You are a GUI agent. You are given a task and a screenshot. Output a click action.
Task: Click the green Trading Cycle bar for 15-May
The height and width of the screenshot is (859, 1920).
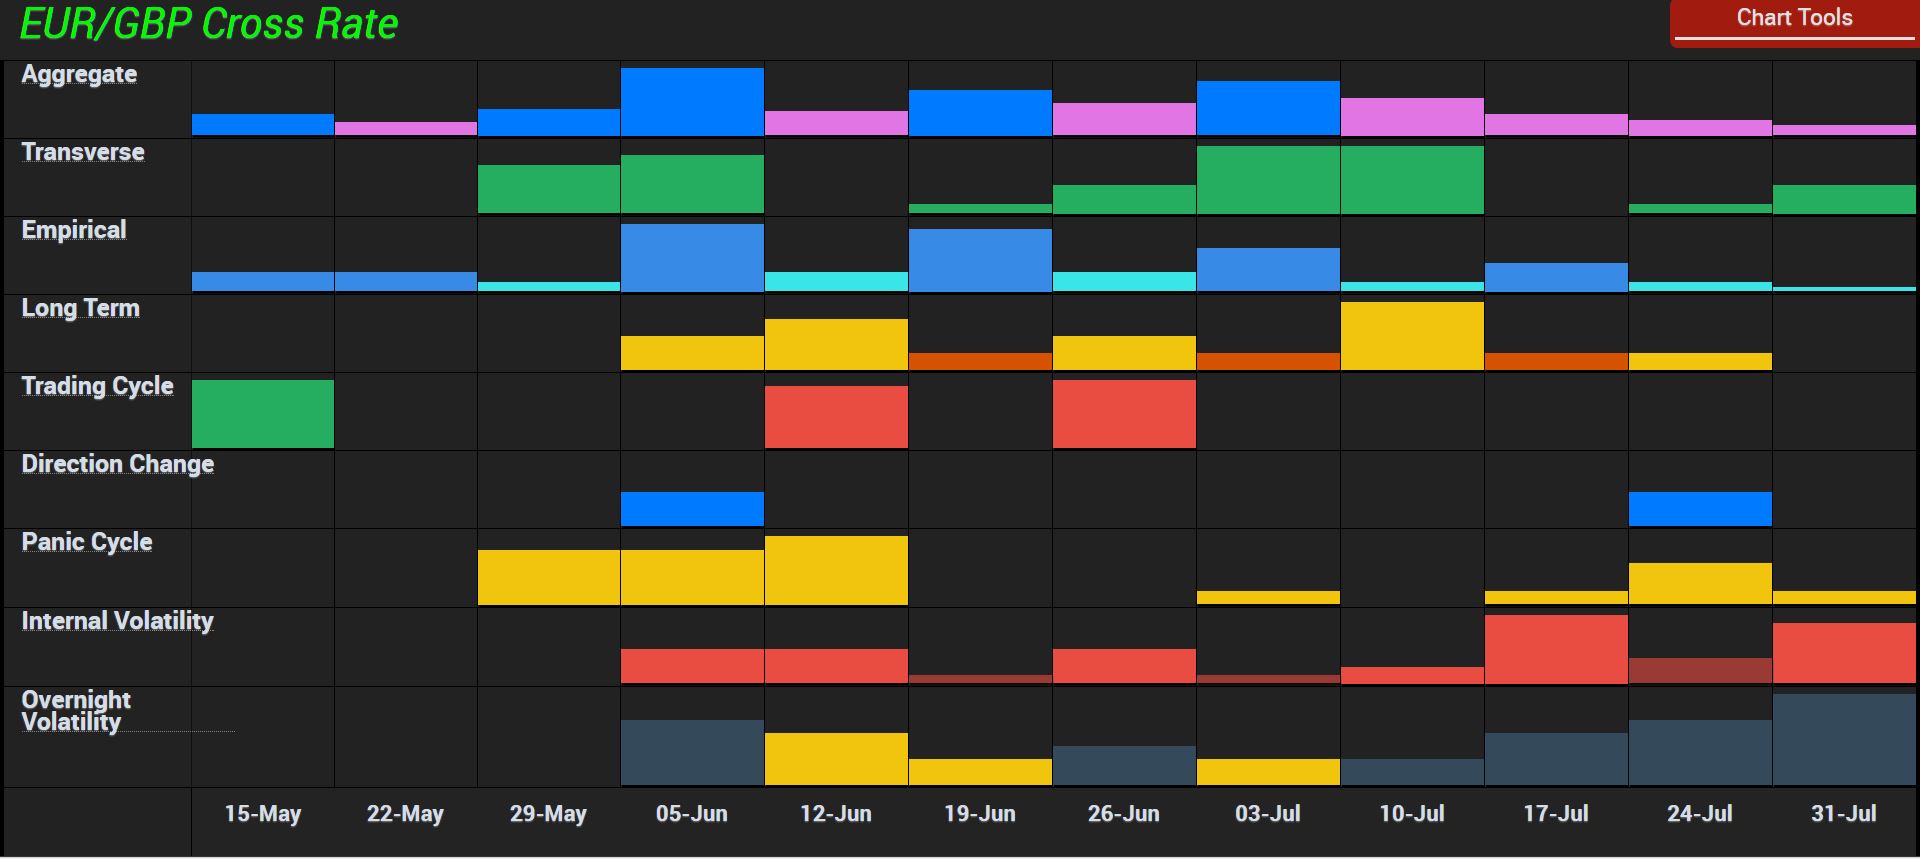click(x=262, y=414)
